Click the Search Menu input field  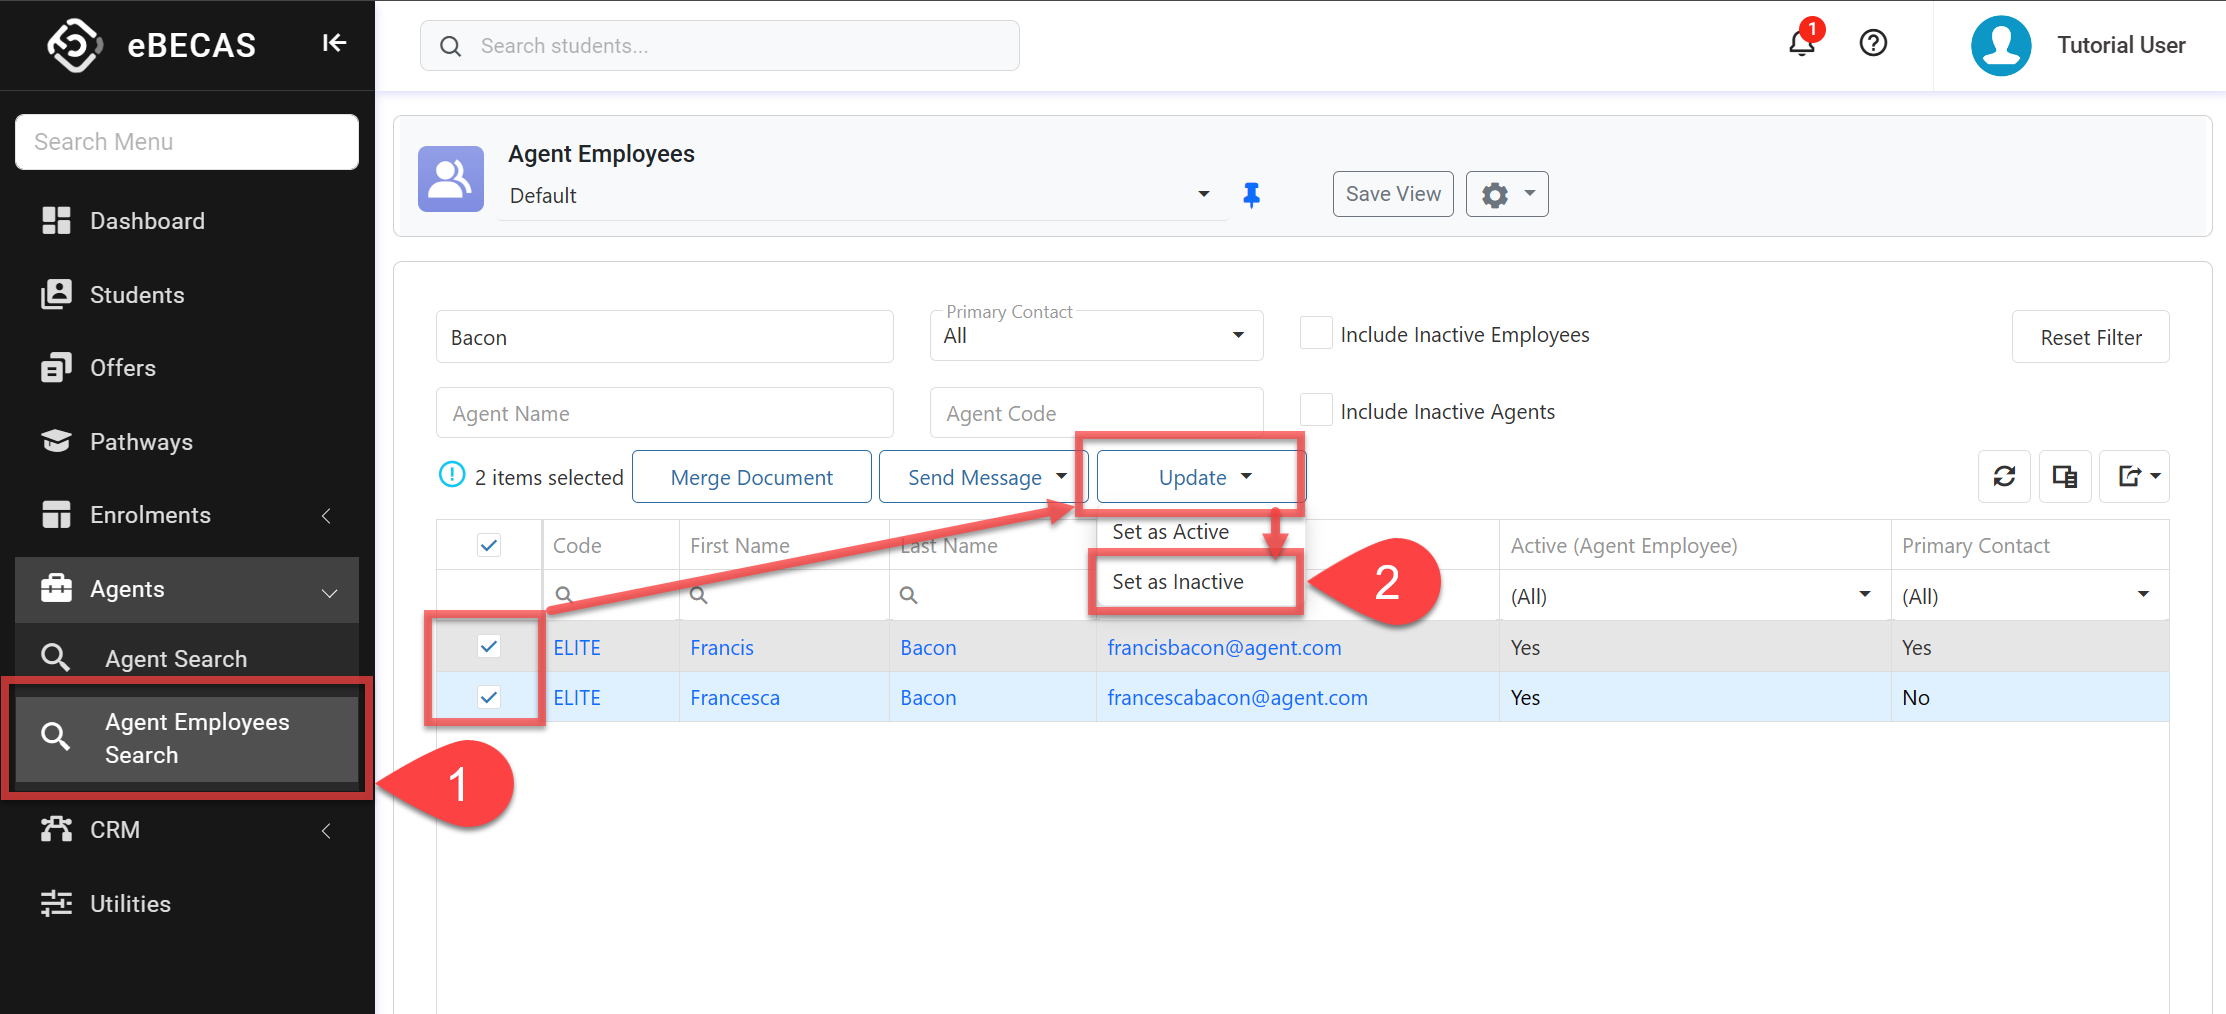(187, 142)
